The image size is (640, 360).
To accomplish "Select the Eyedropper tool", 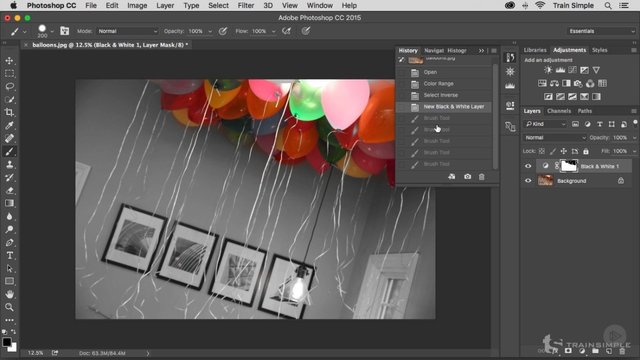I will coord(9,125).
